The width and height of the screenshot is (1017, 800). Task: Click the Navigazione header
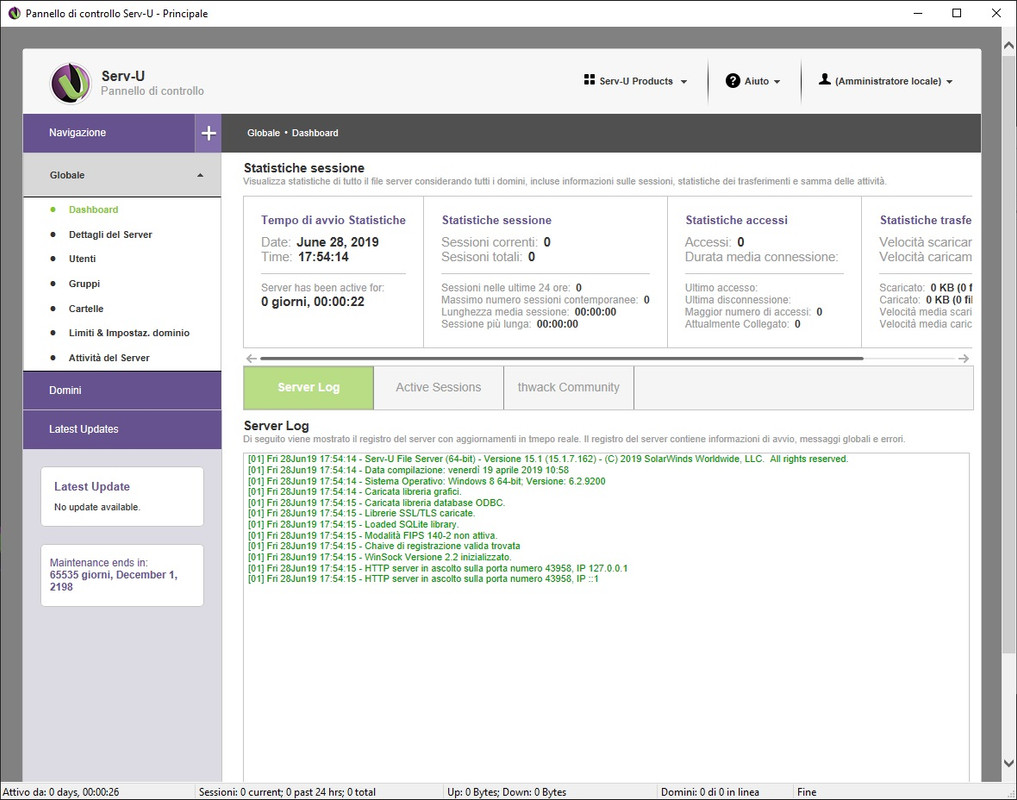click(x=109, y=133)
